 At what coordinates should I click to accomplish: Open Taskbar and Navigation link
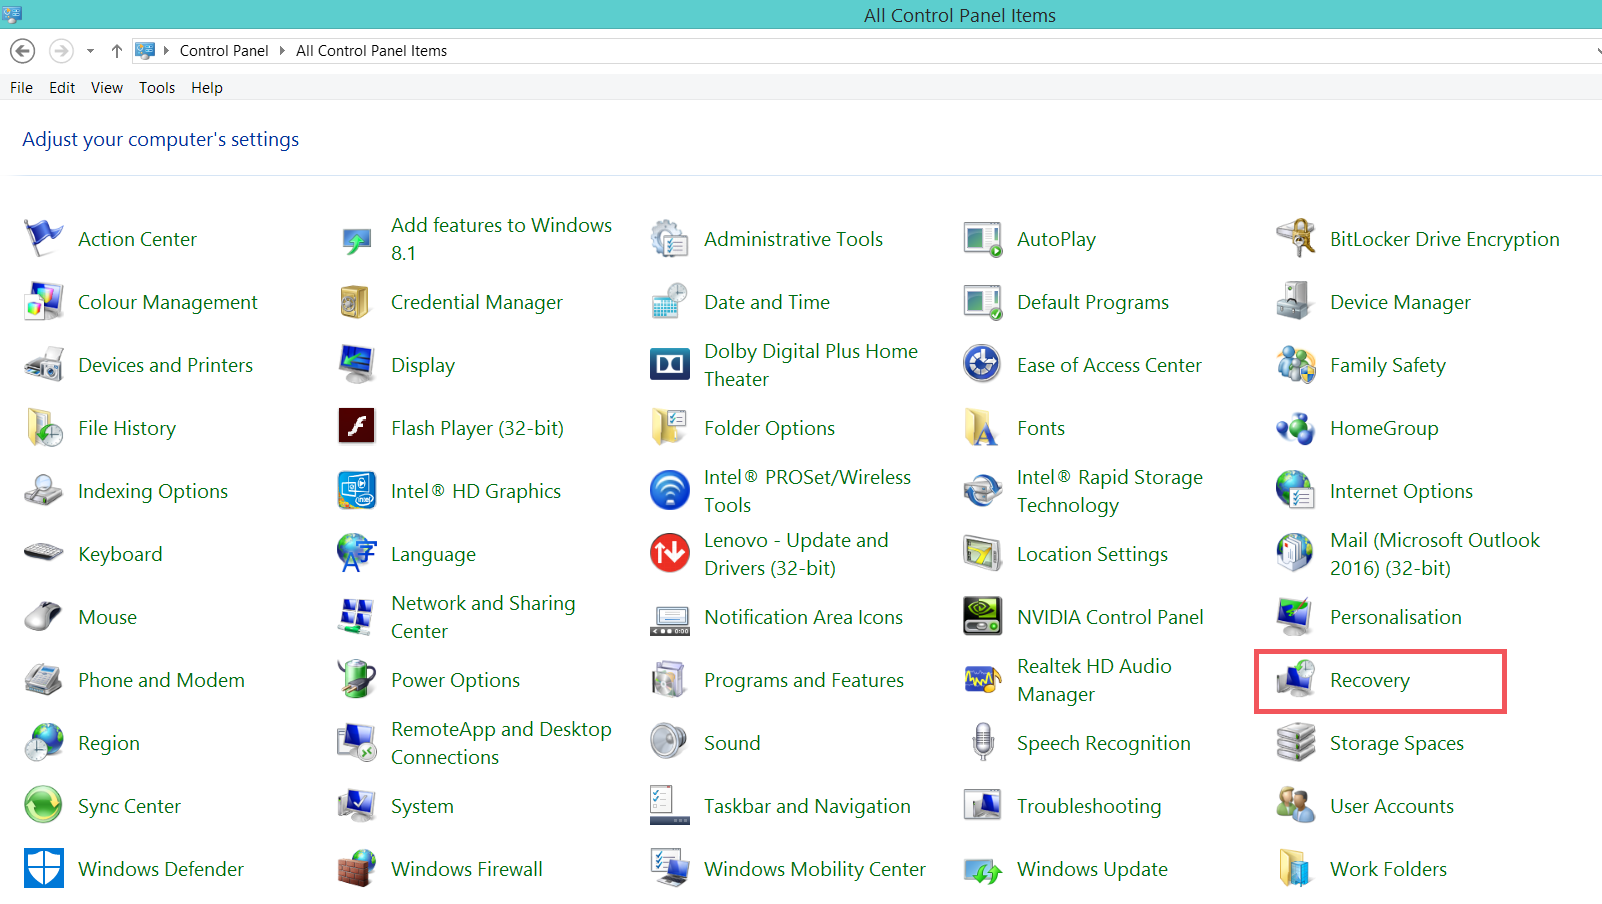tap(807, 806)
